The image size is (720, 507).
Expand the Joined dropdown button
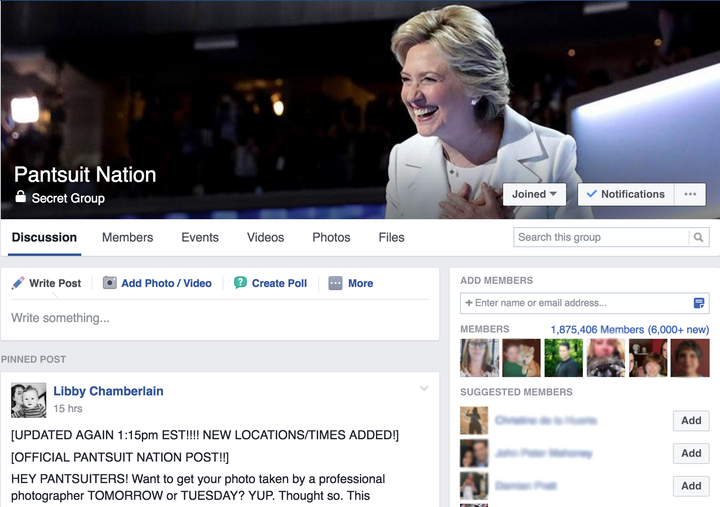click(534, 194)
